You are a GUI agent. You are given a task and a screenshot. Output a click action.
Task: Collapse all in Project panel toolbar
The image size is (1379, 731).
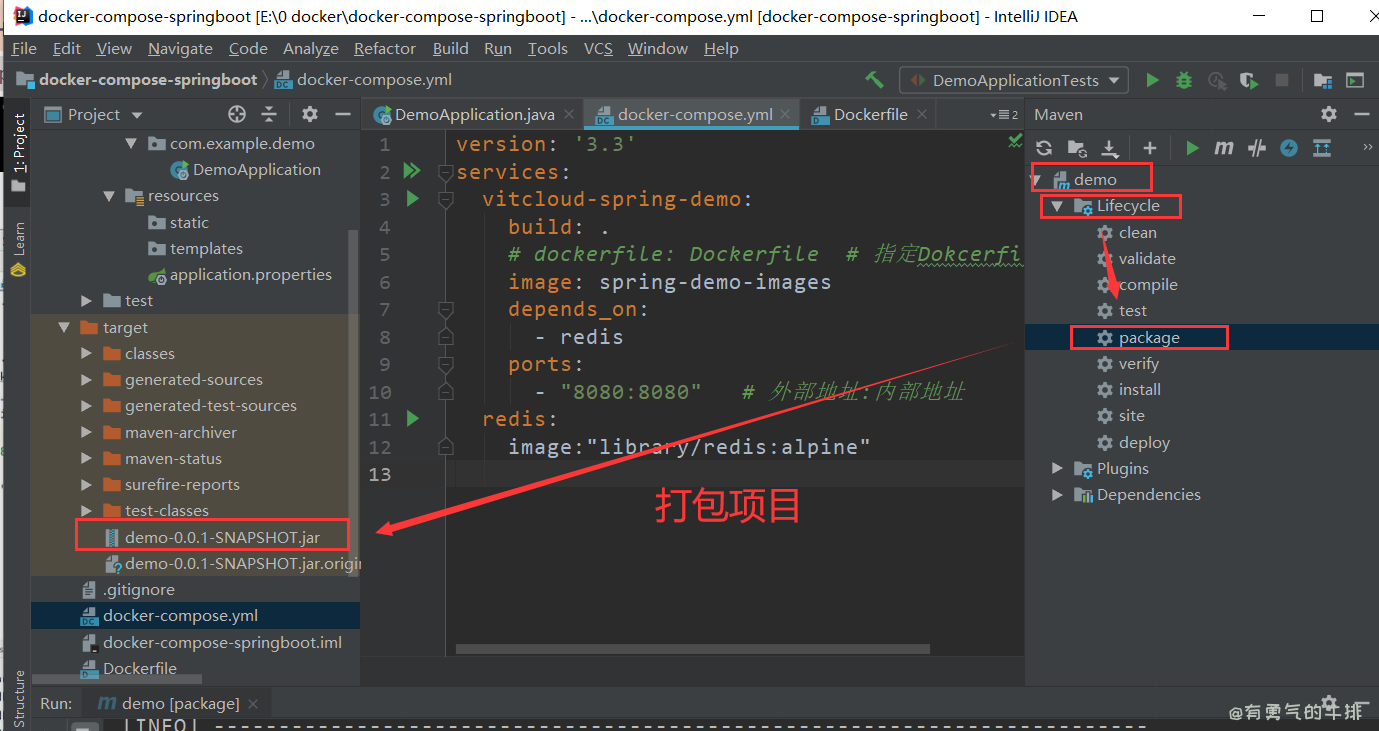click(269, 114)
